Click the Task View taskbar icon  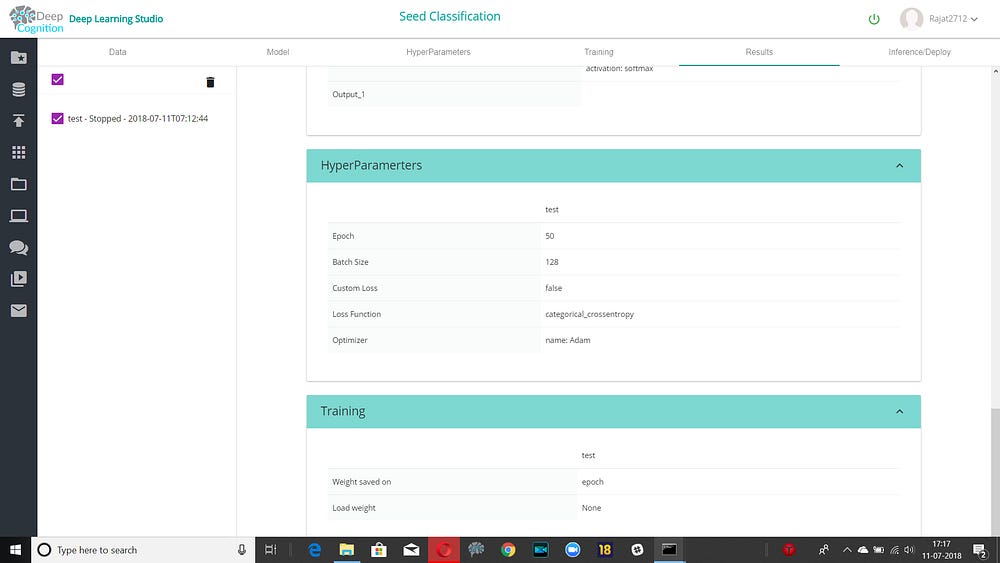[270, 550]
